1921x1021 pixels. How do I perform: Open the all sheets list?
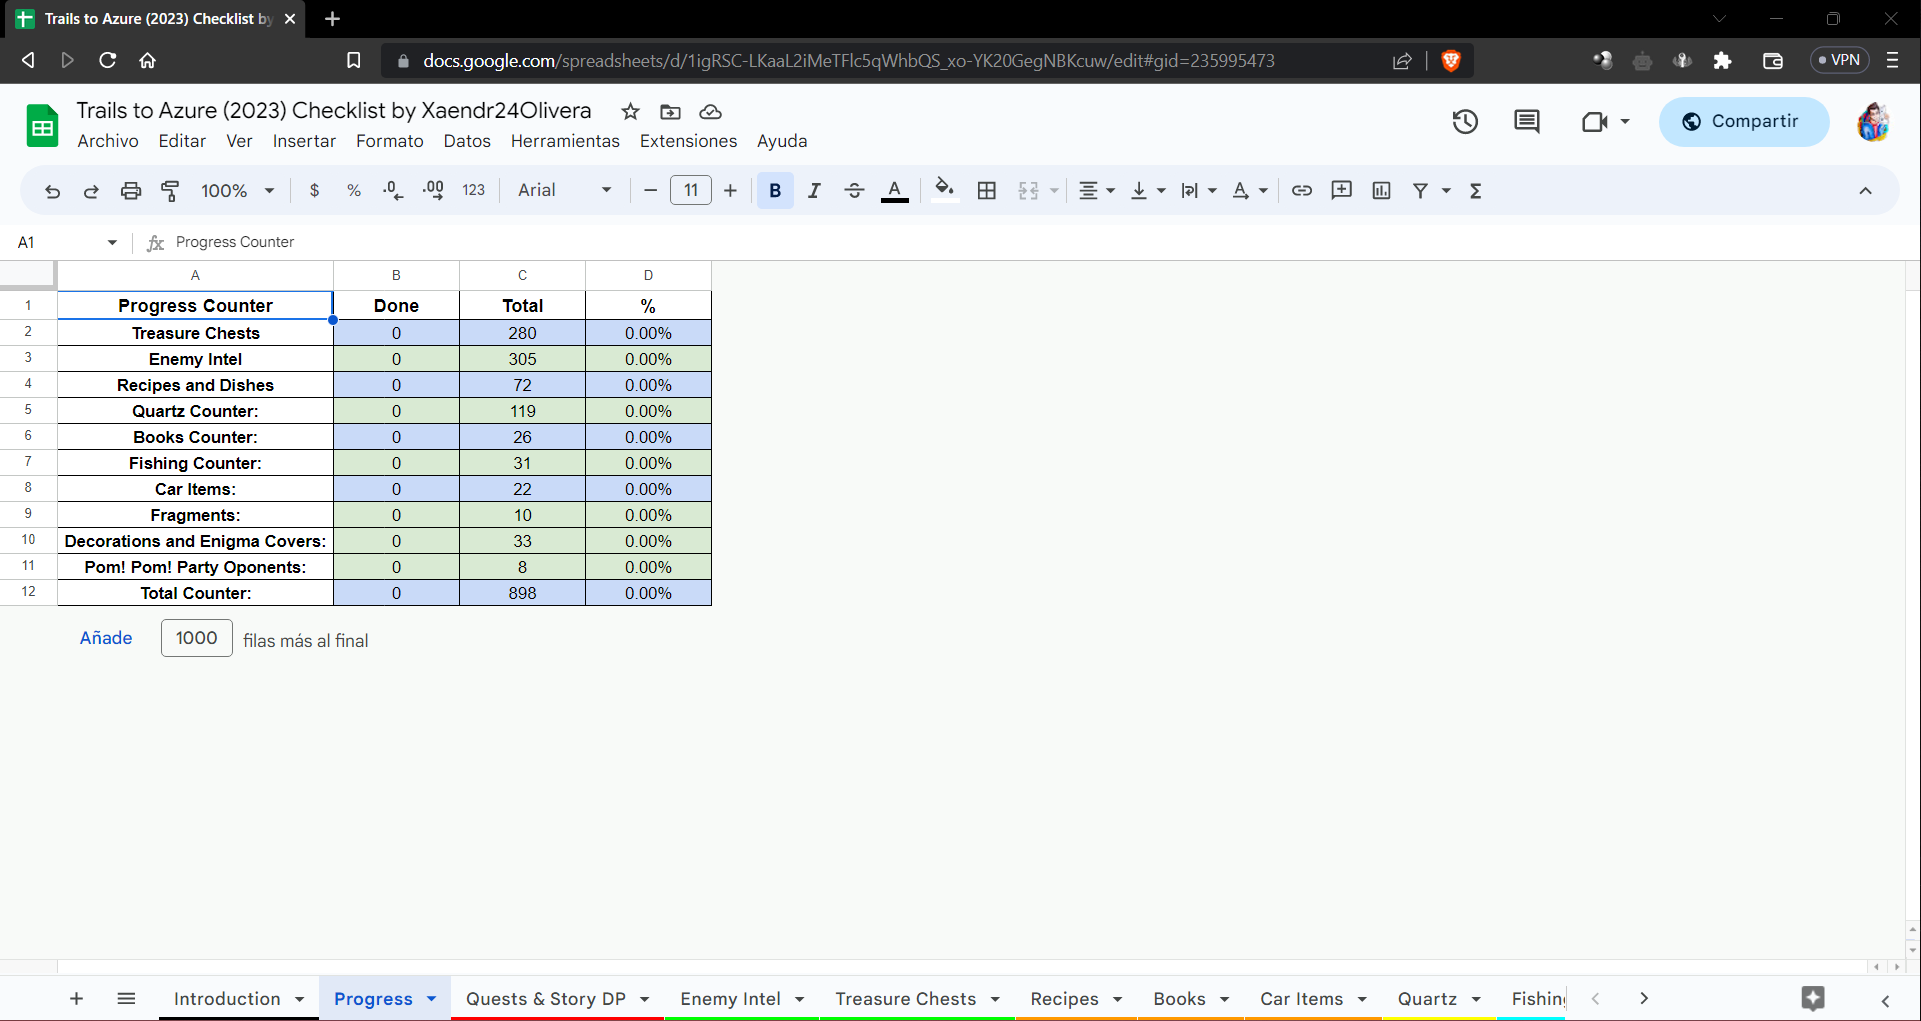[126, 998]
